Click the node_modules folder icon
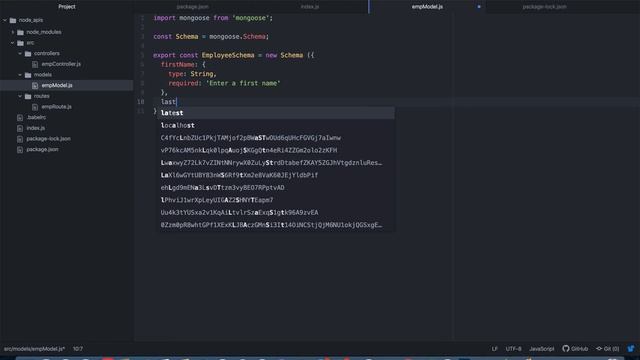This screenshot has height=360, width=640. point(20,32)
